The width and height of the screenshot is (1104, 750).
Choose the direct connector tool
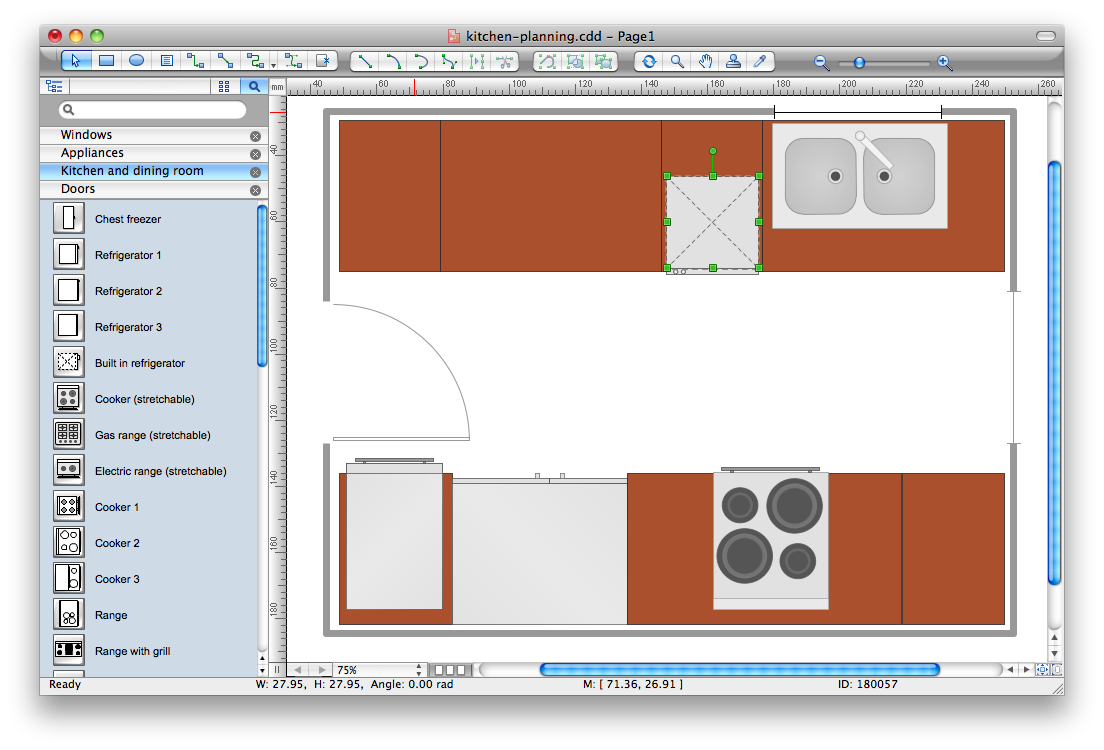(x=225, y=61)
